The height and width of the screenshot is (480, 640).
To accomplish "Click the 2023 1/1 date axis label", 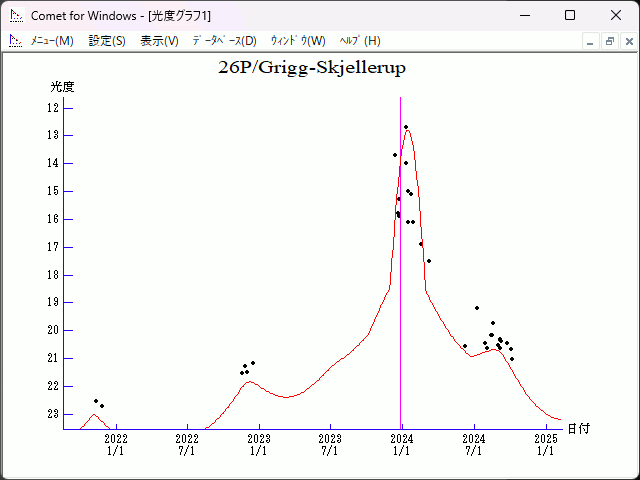I will click(x=259, y=444).
